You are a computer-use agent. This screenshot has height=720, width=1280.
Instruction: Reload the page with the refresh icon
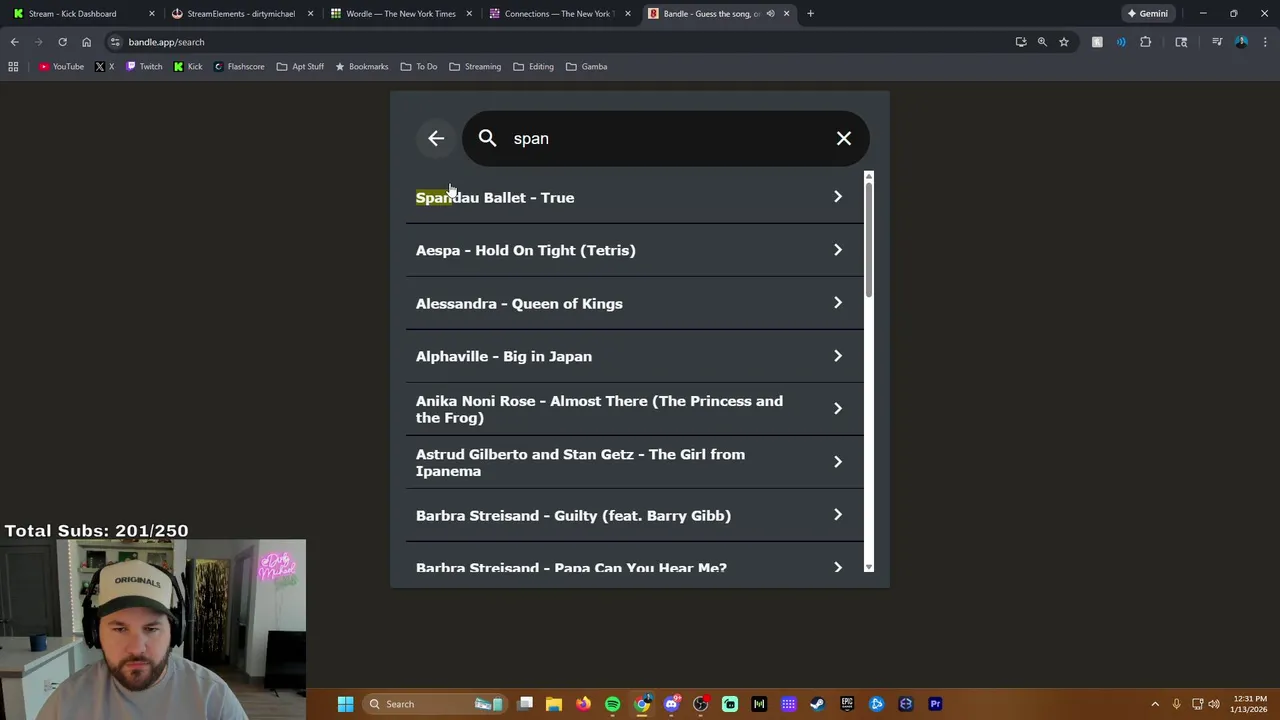(62, 42)
